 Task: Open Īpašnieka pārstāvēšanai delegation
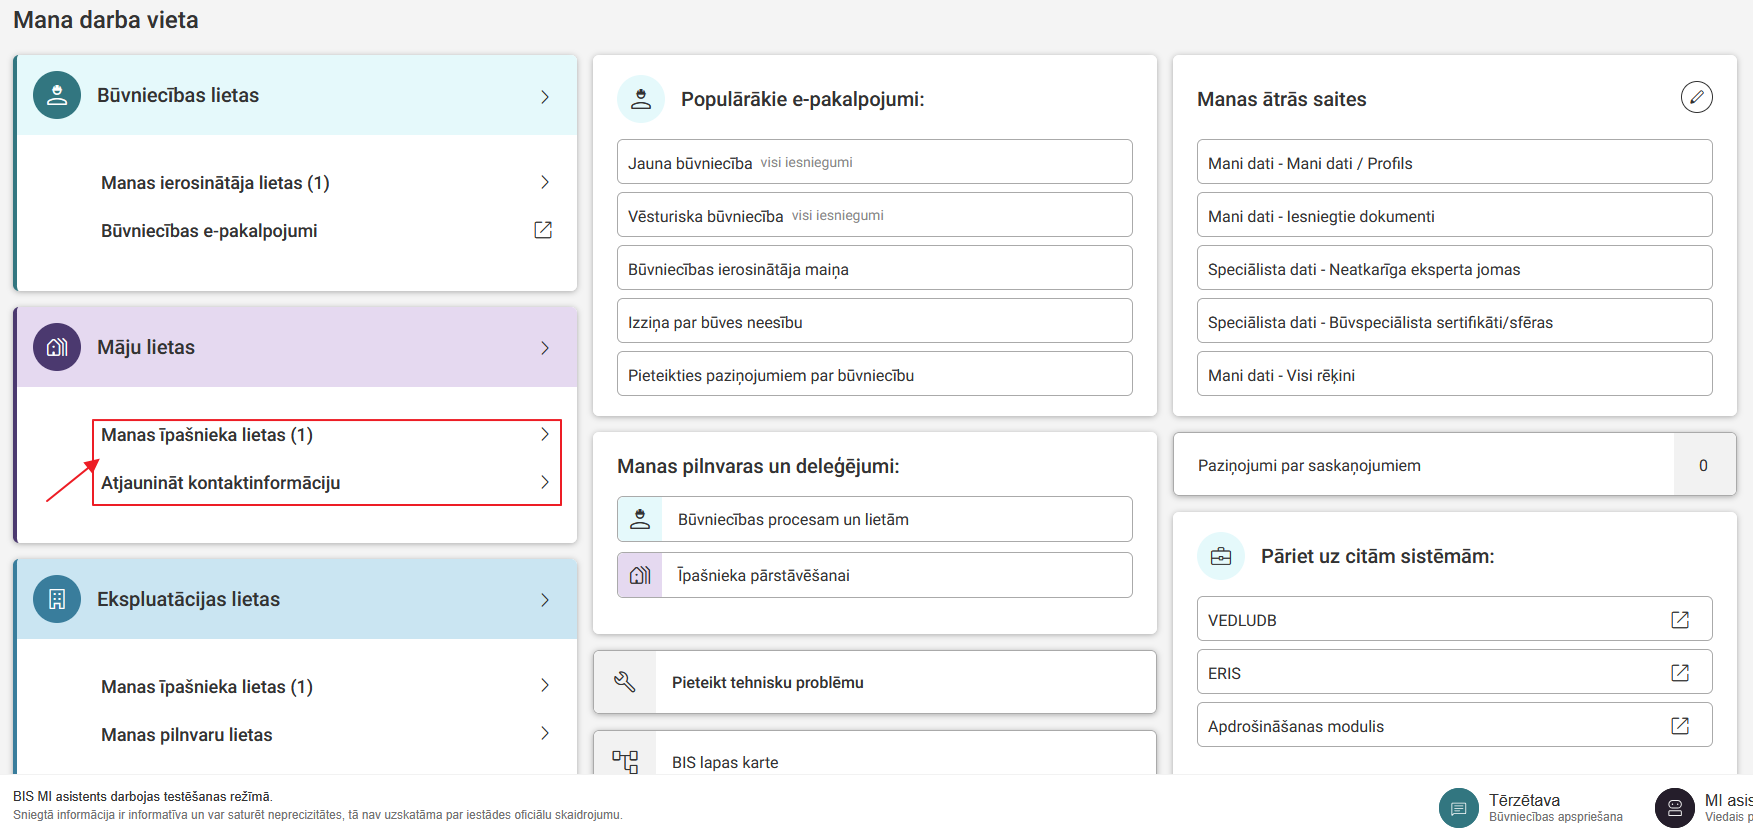[763, 575]
